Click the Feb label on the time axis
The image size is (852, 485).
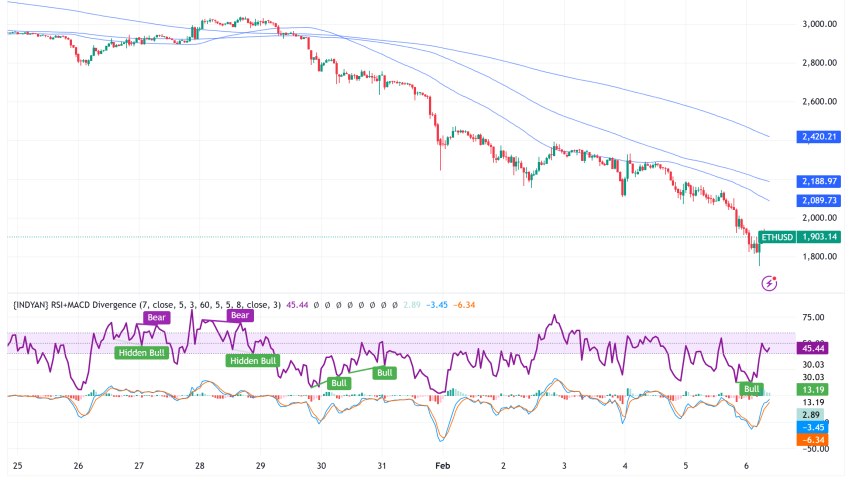(x=440, y=465)
